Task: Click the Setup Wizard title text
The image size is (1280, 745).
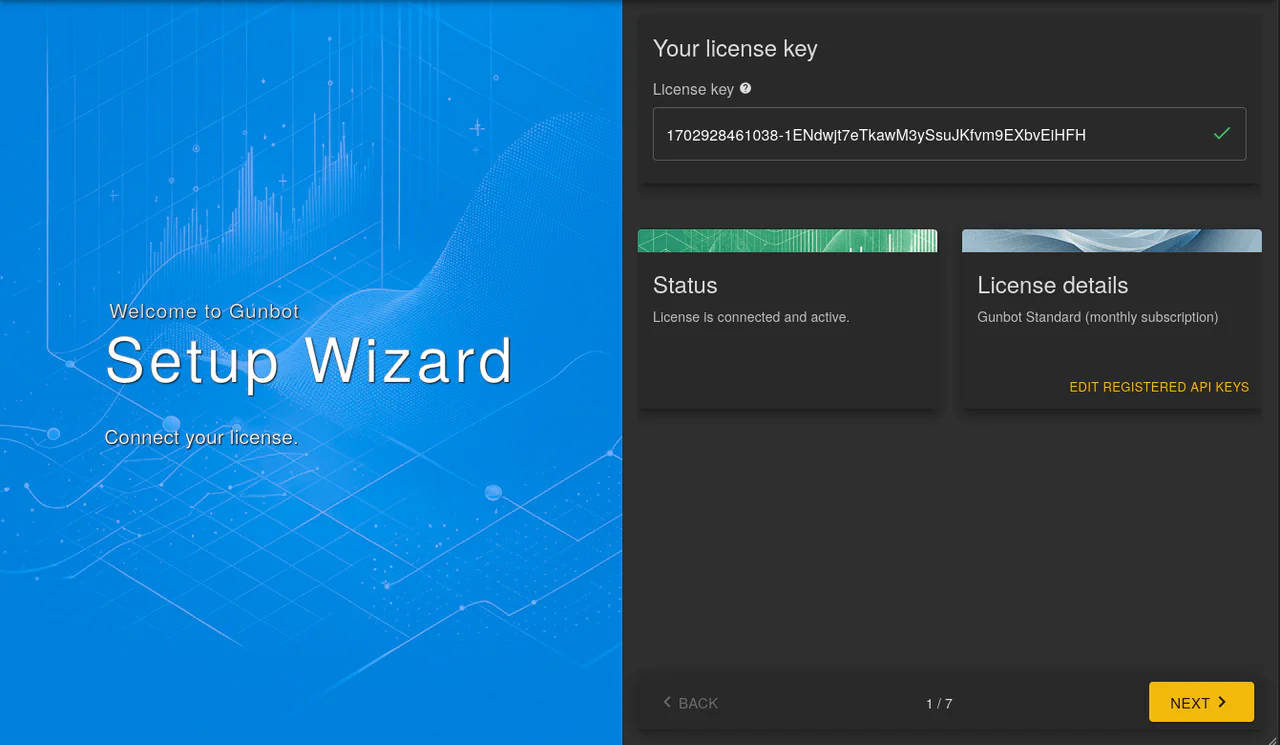Action: click(309, 360)
